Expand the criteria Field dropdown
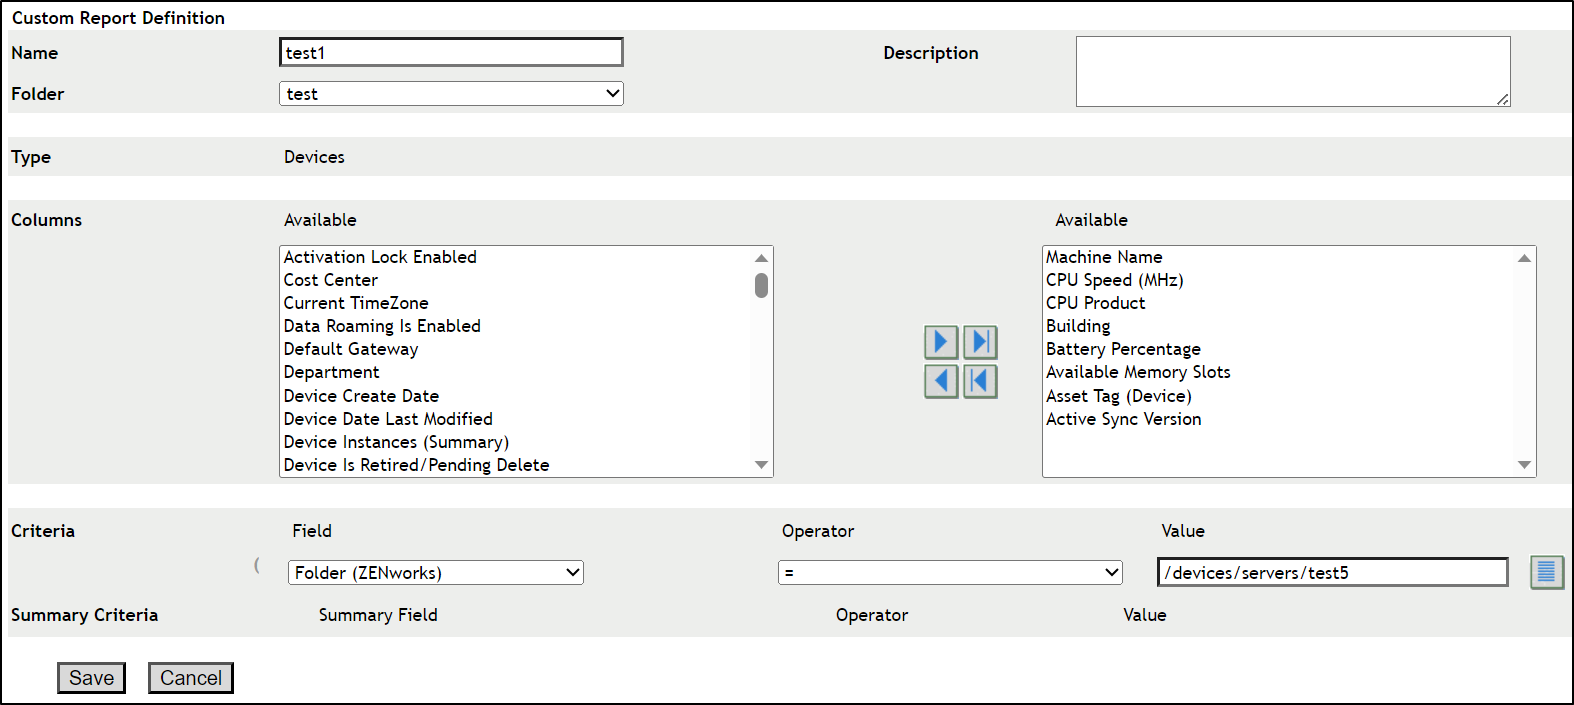1574x705 pixels. pos(436,573)
